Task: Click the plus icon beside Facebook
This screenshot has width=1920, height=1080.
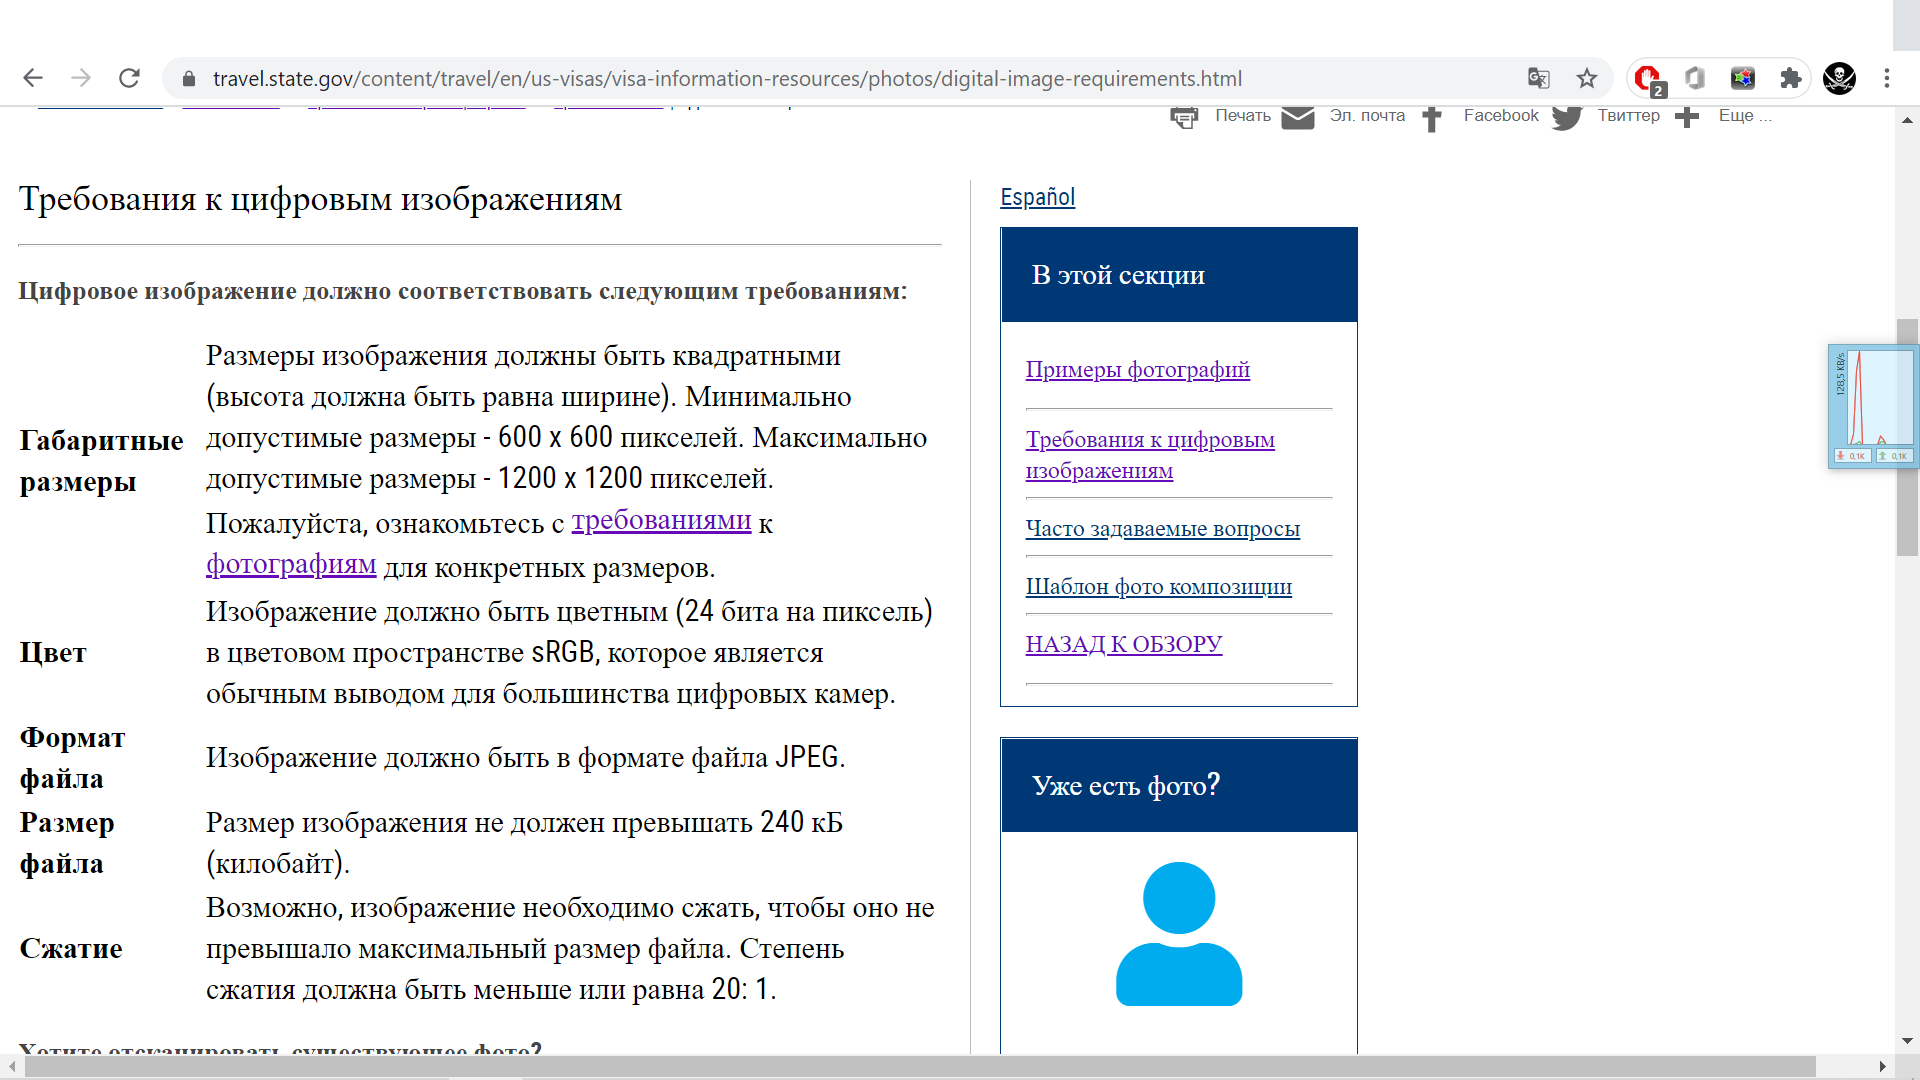Action: click(x=1432, y=118)
